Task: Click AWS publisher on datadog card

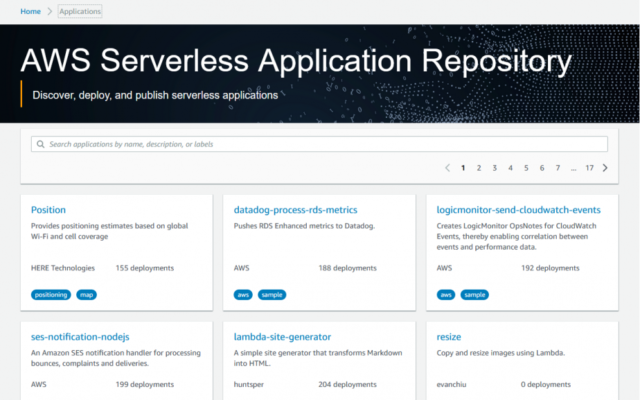Action: click(241, 268)
